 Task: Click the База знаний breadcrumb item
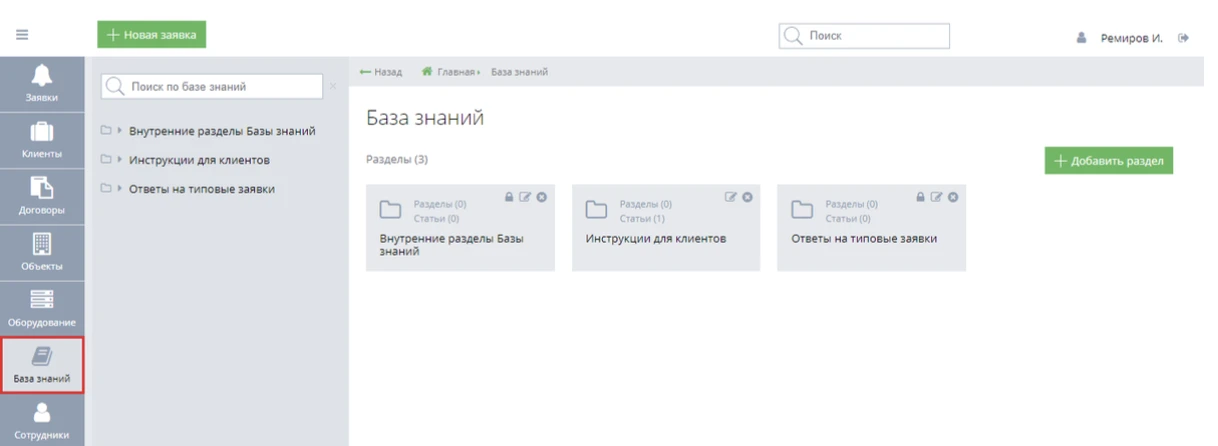coord(519,72)
